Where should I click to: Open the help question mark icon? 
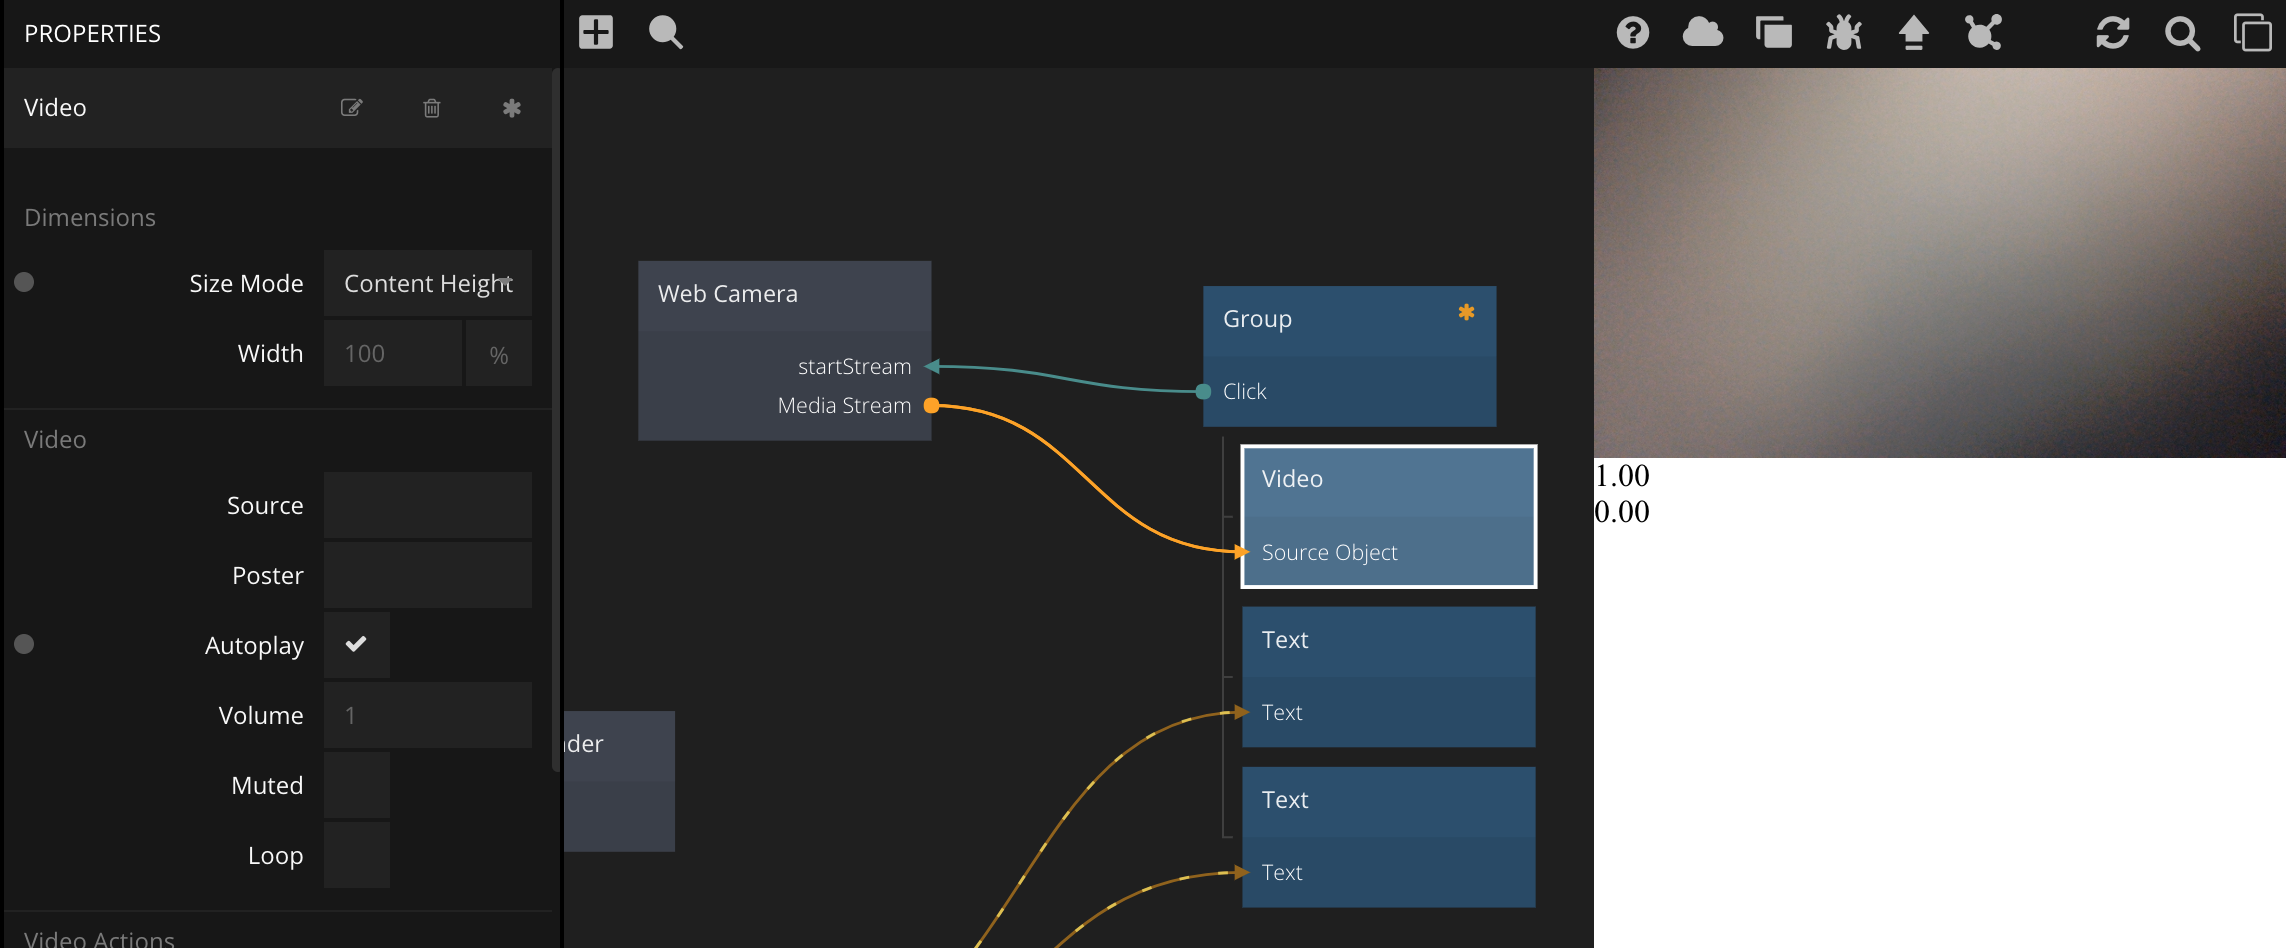[1633, 33]
